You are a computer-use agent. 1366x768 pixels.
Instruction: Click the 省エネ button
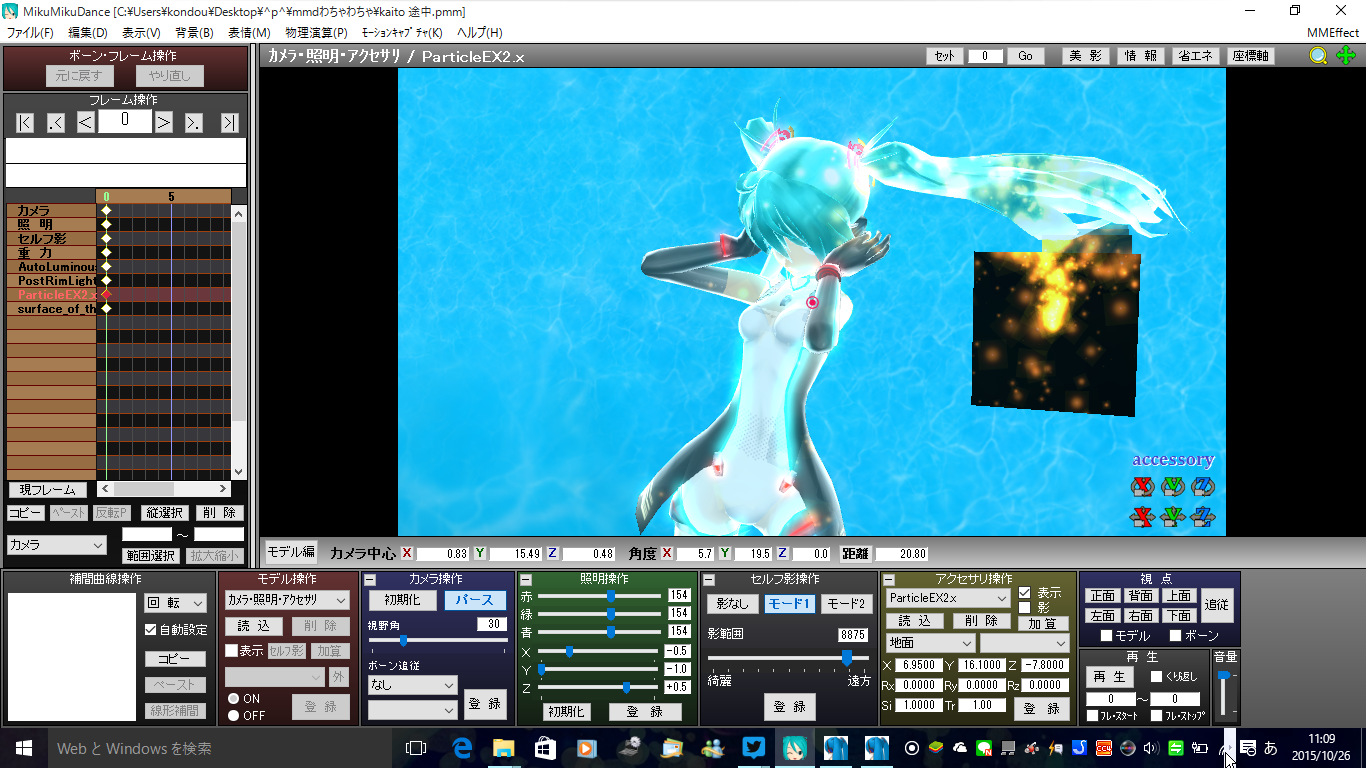(1195, 56)
